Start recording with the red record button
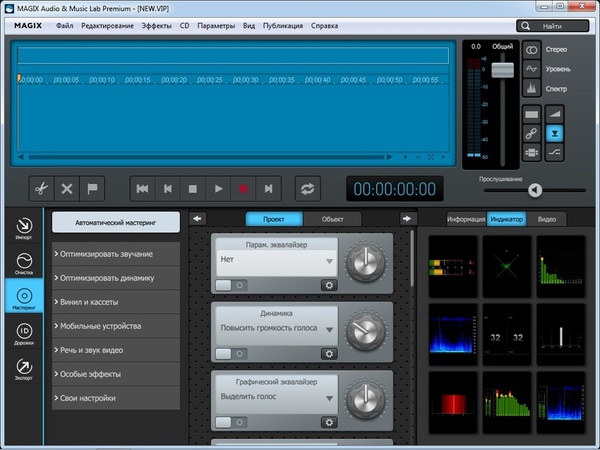The image size is (600, 450). click(243, 189)
